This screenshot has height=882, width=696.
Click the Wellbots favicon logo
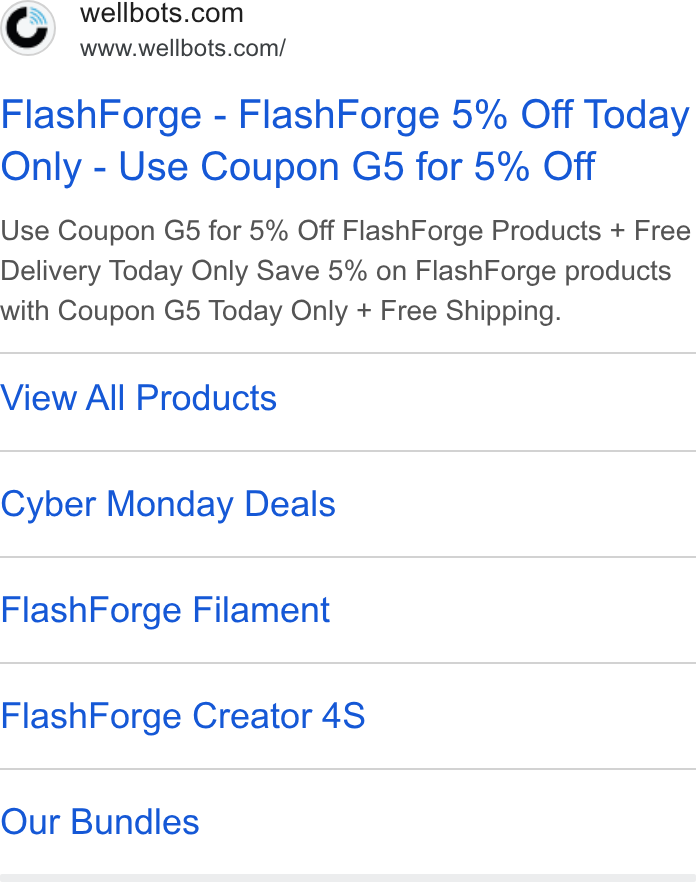tap(28, 28)
